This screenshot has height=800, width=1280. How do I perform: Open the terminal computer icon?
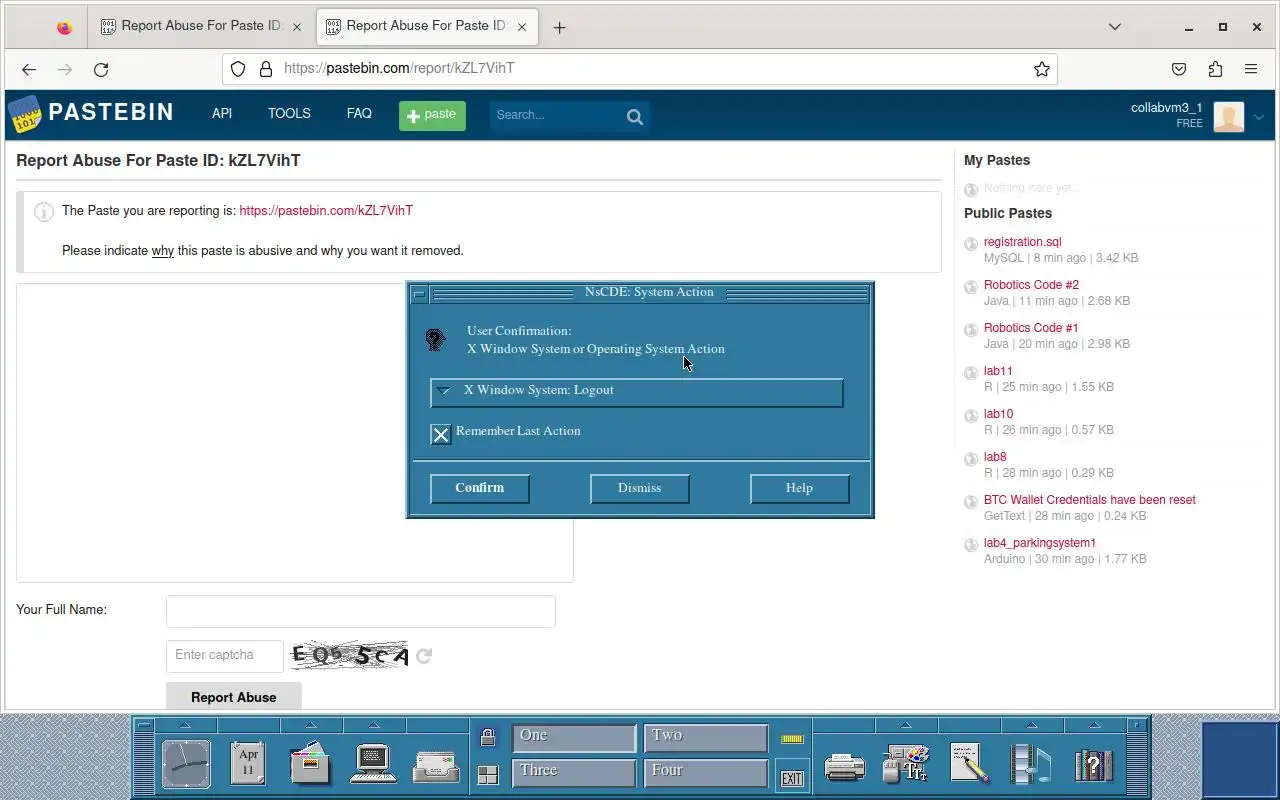coord(373,764)
